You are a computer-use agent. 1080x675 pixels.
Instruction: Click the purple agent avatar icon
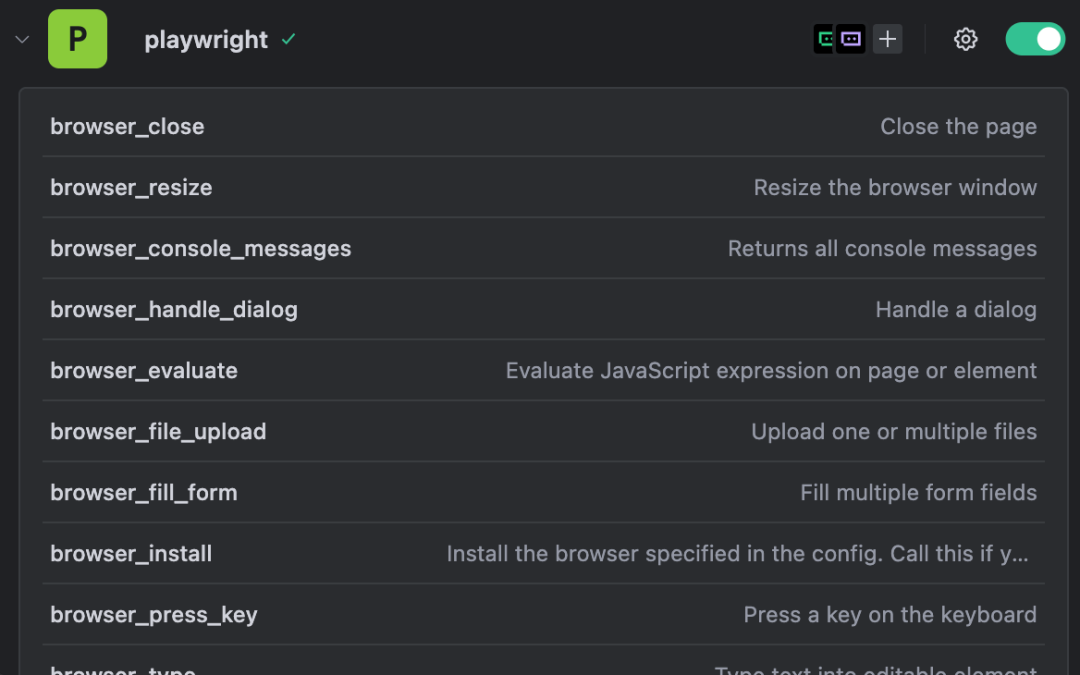851,40
